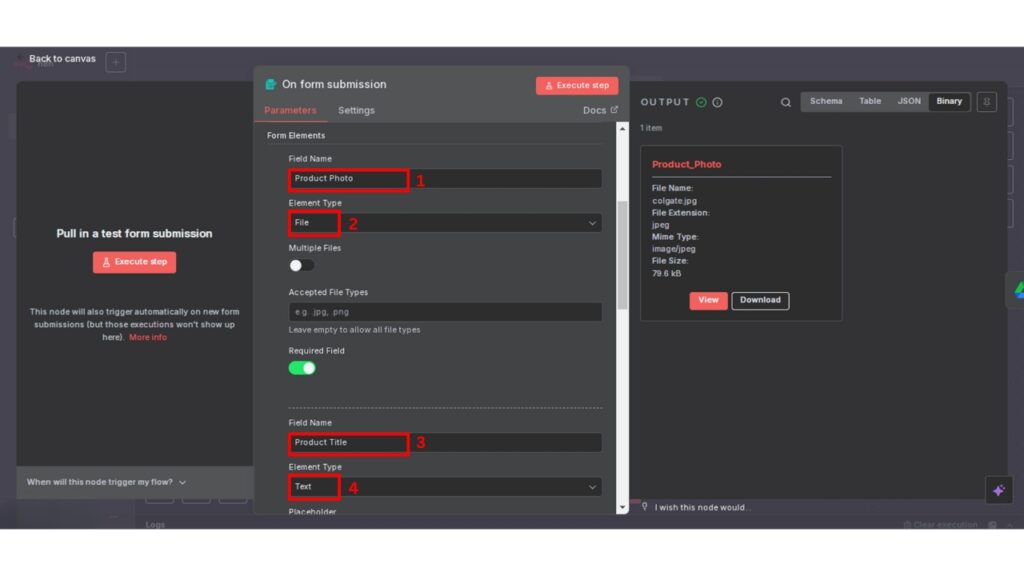Click the pin data icon
This screenshot has height=576, width=1024.
986,102
